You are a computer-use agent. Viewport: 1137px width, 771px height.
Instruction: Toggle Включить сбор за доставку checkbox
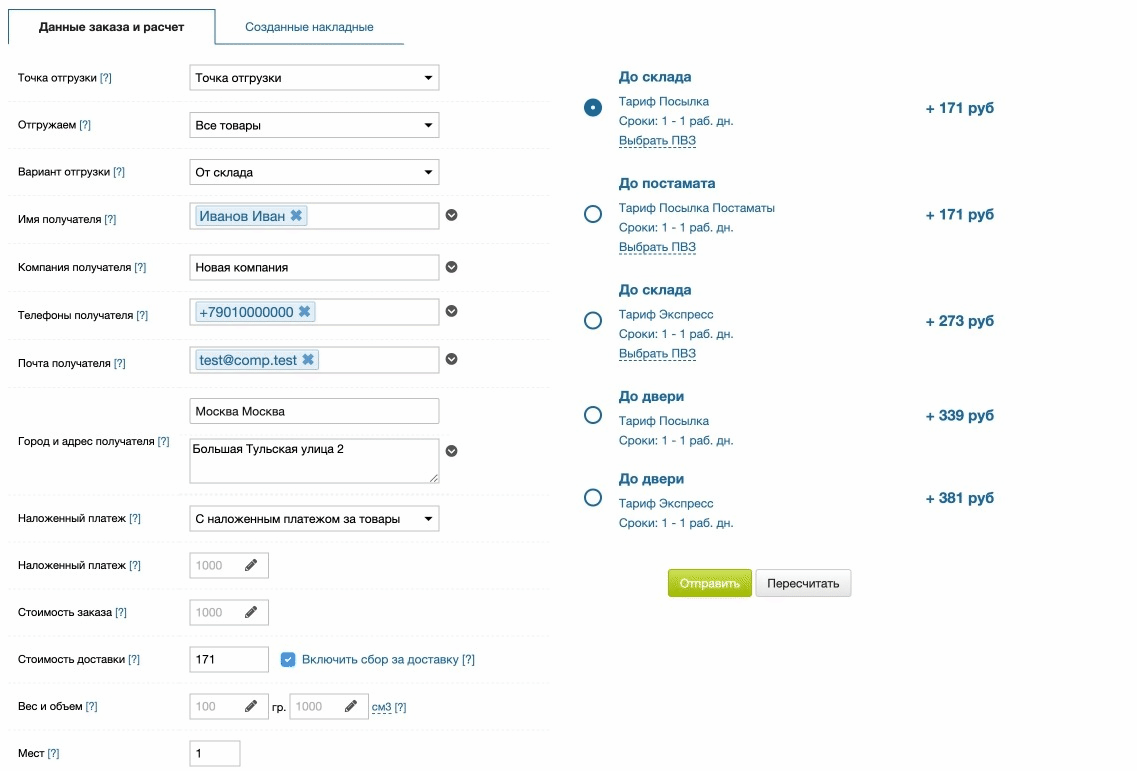click(288, 659)
